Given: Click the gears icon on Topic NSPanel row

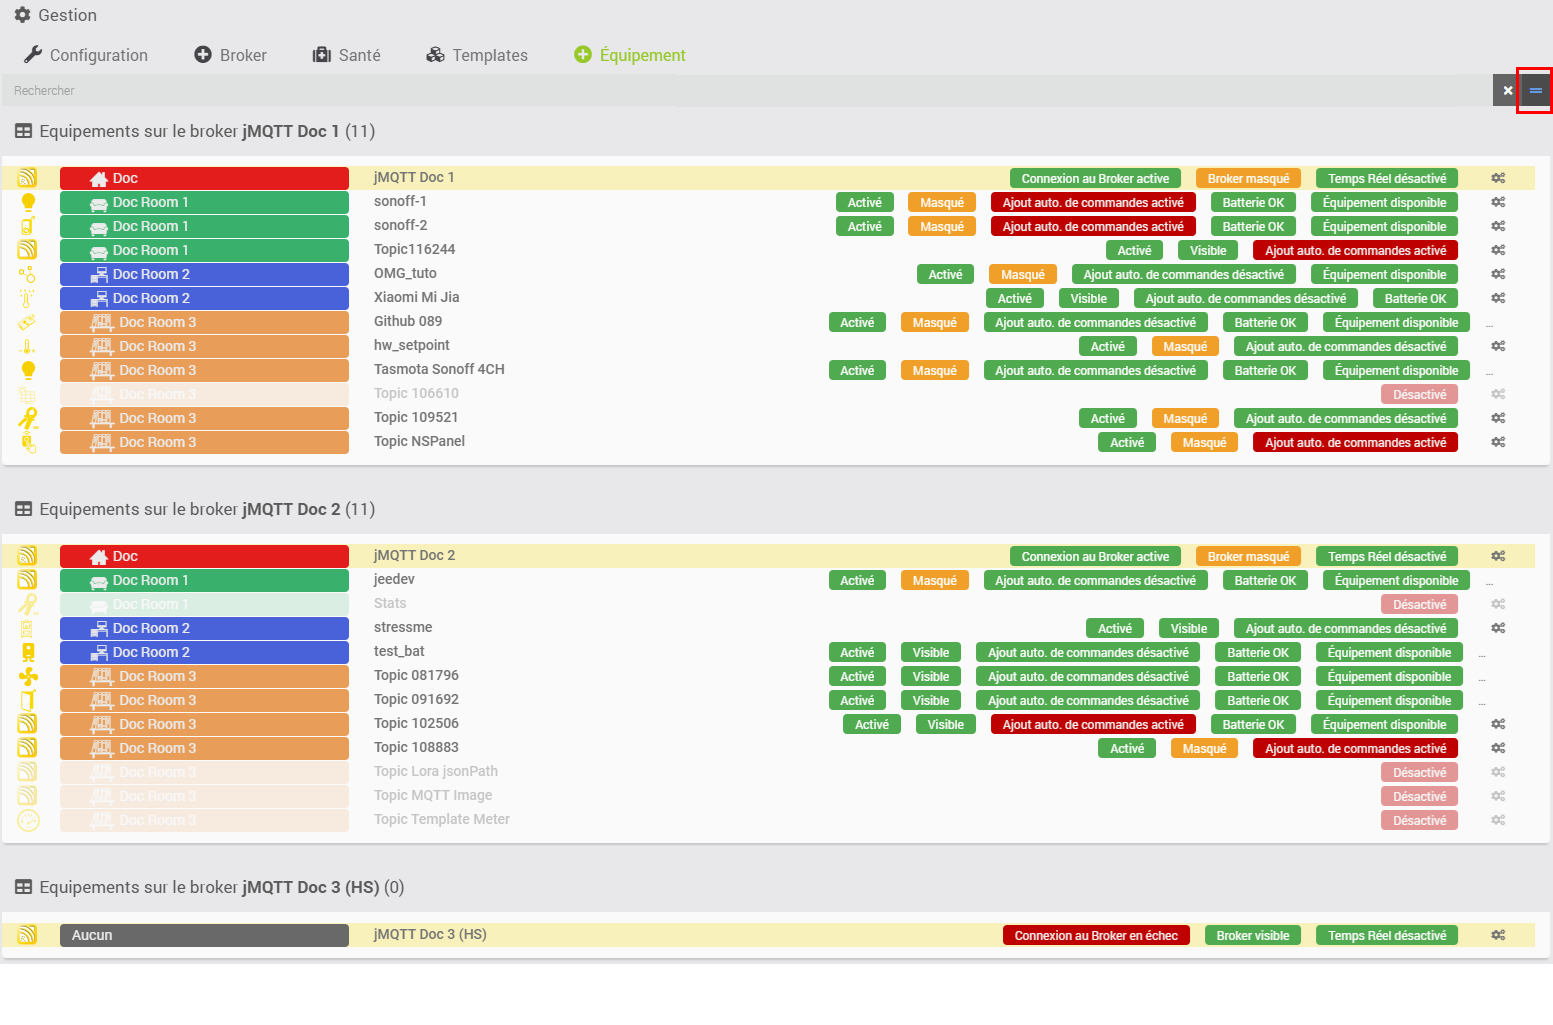Looking at the screenshot, I should [x=1498, y=442].
